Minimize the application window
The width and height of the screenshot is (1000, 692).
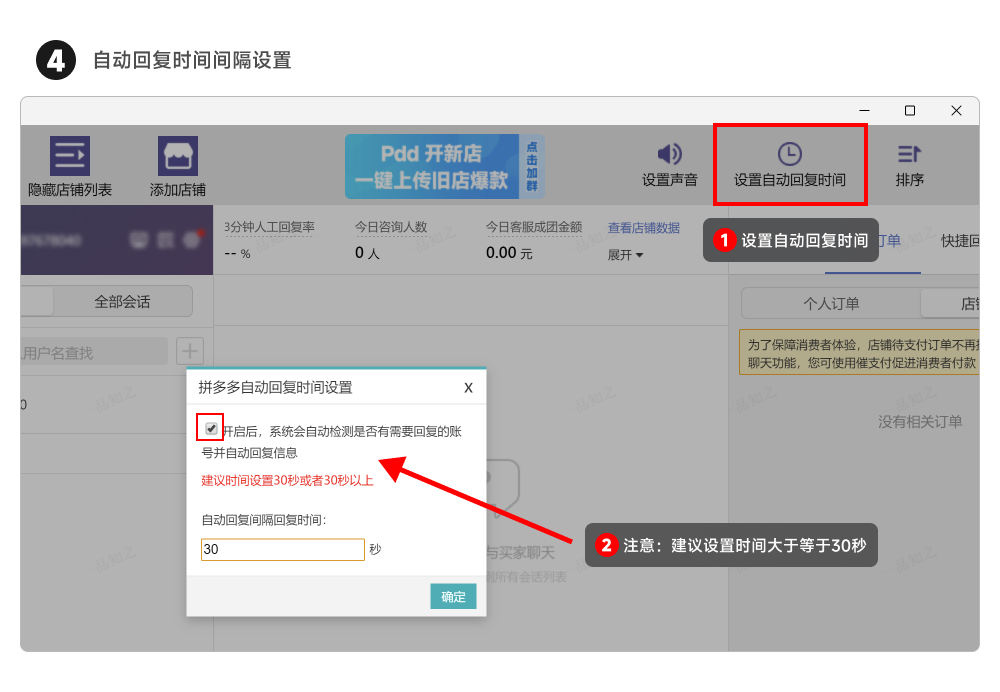tap(863, 111)
